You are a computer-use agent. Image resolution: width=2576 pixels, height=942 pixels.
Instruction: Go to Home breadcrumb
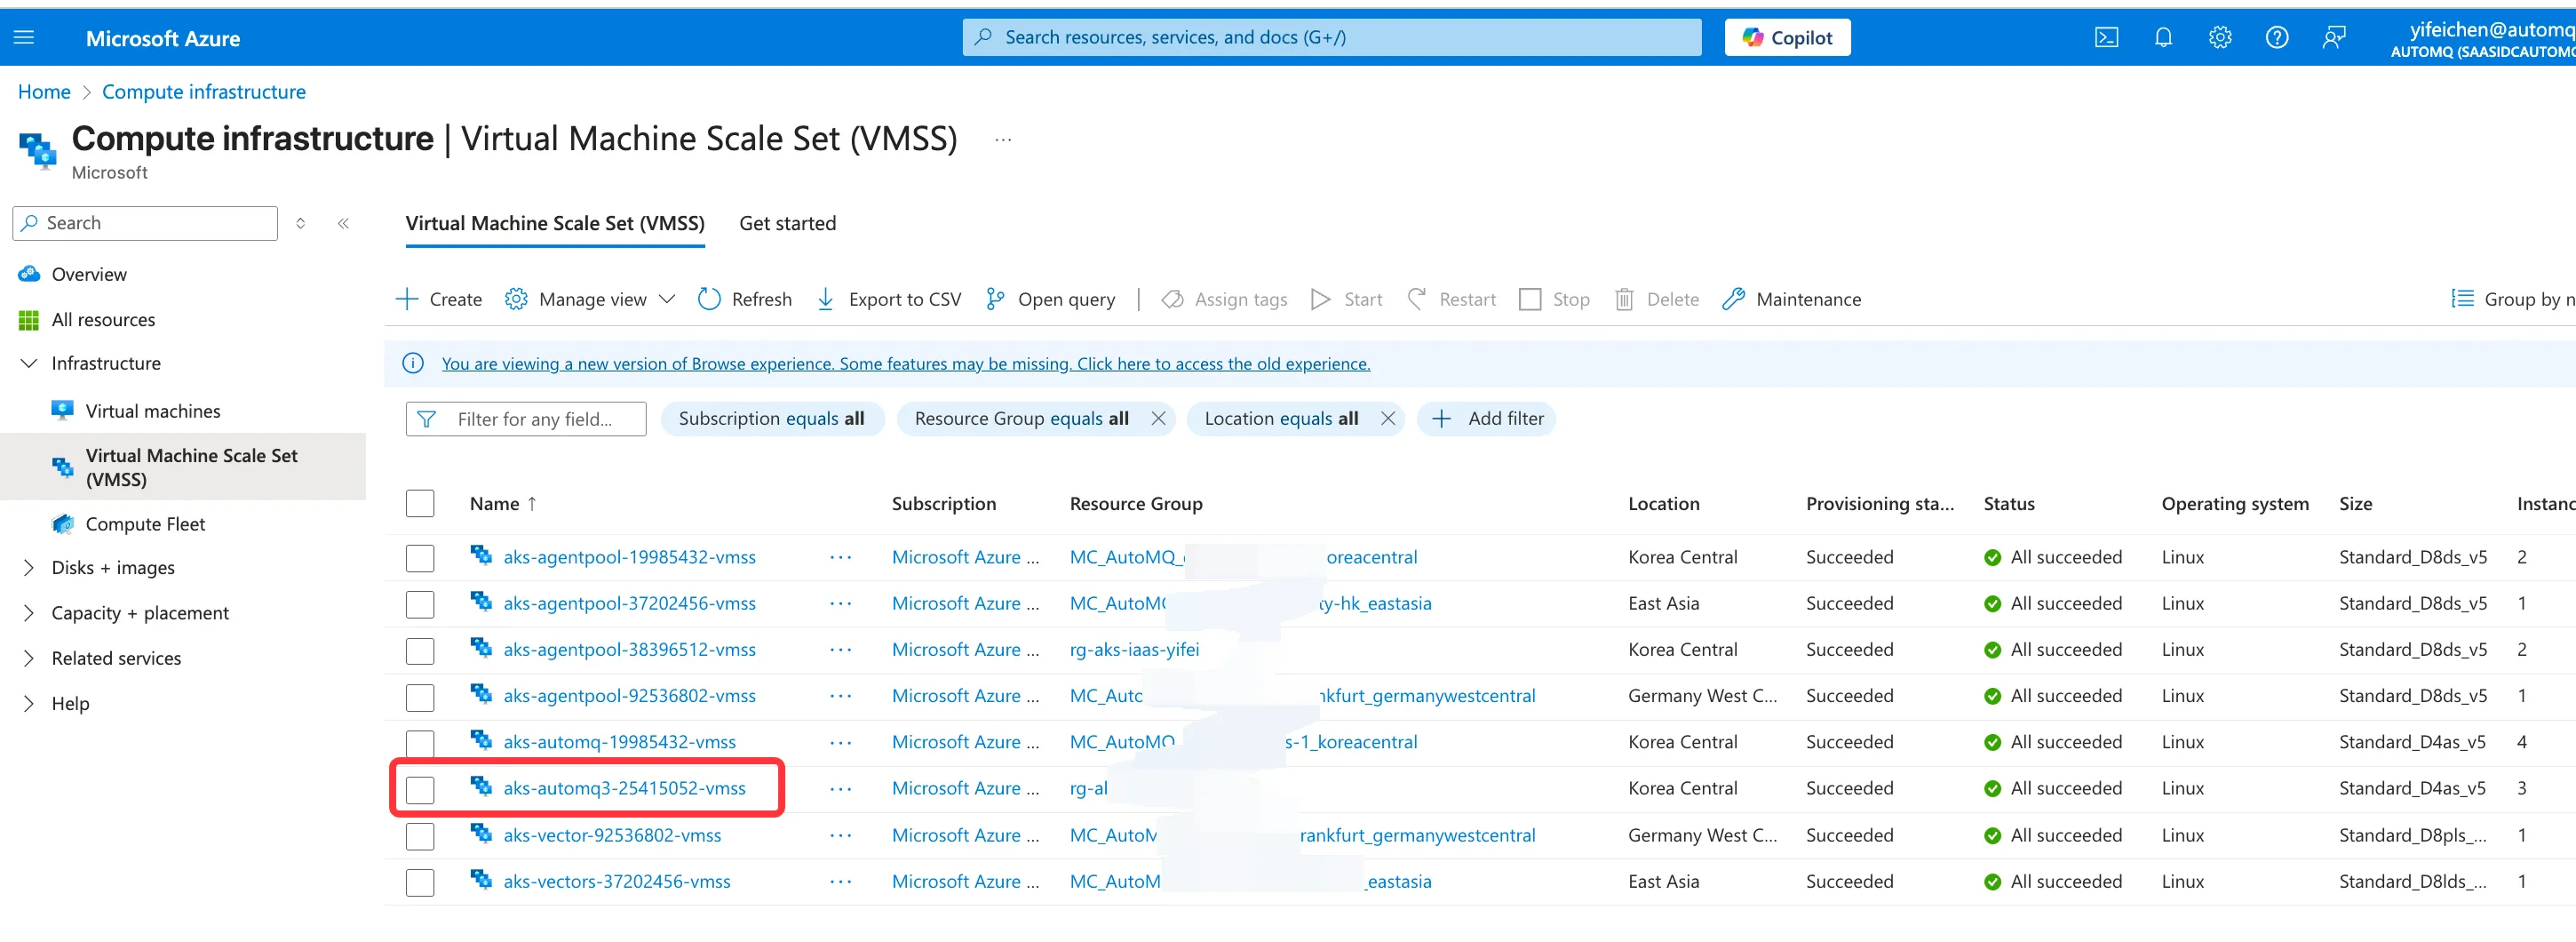[44, 92]
